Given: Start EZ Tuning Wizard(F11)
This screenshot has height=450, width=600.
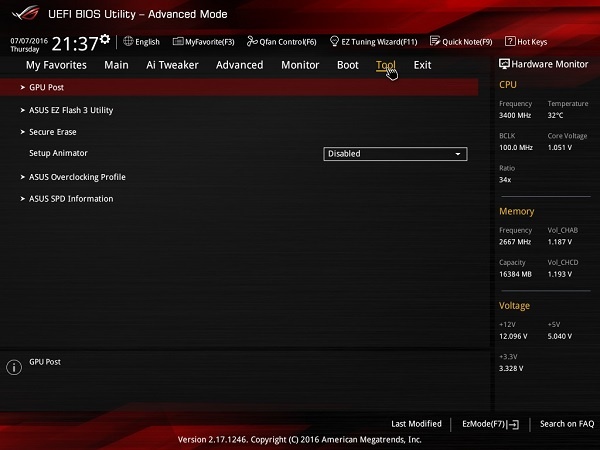Looking at the screenshot, I should click(379, 42).
